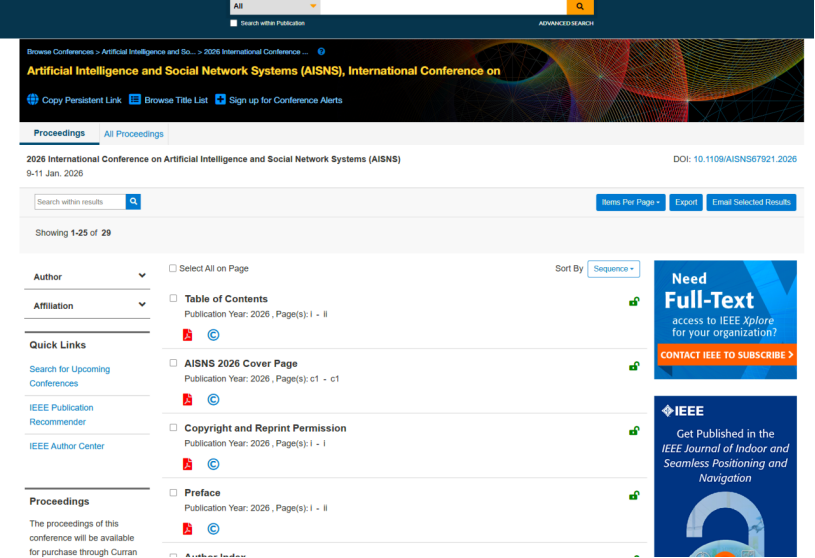Expand the Author filter section

coord(87,277)
